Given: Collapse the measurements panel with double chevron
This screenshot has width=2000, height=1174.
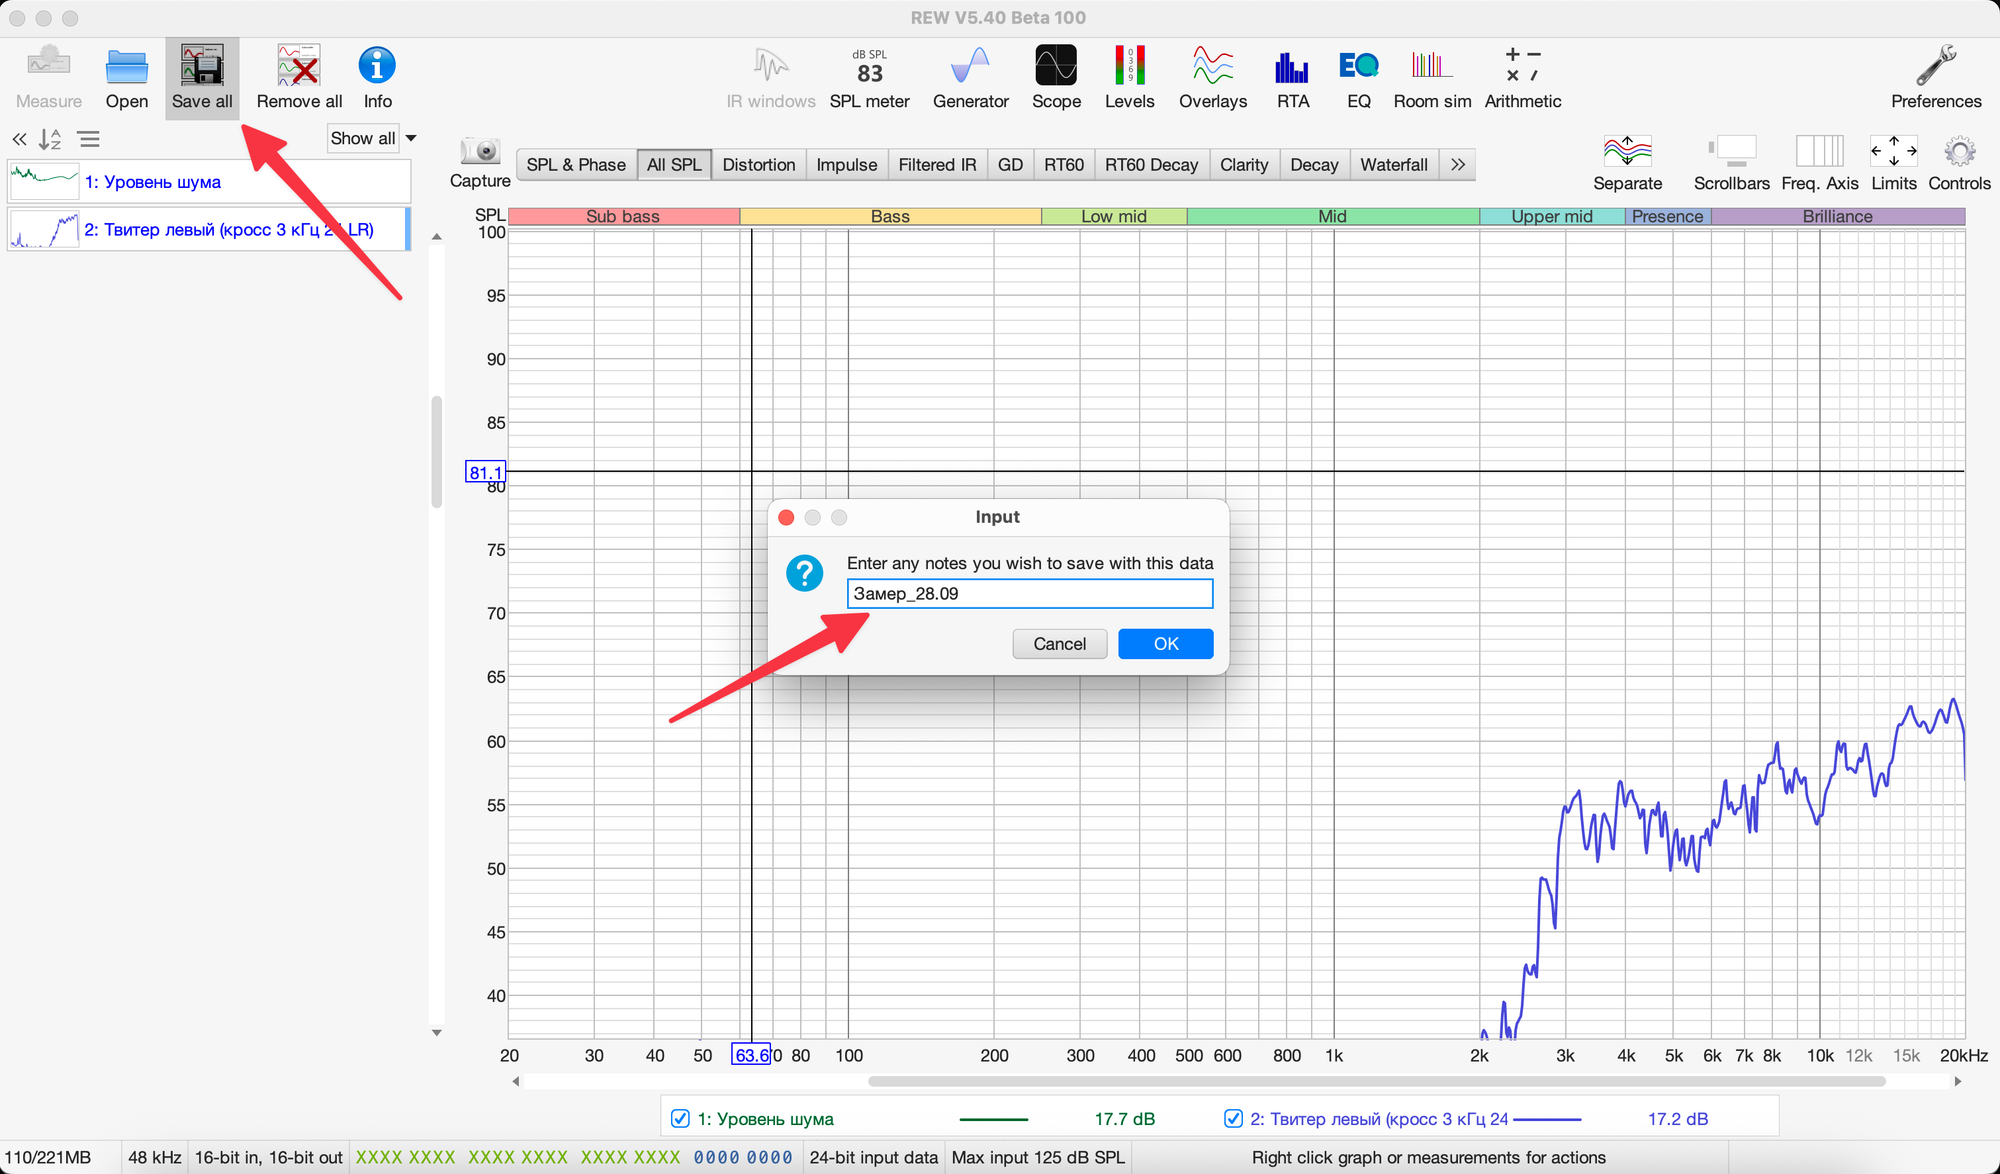Looking at the screenshot, I should pos(19,139).
